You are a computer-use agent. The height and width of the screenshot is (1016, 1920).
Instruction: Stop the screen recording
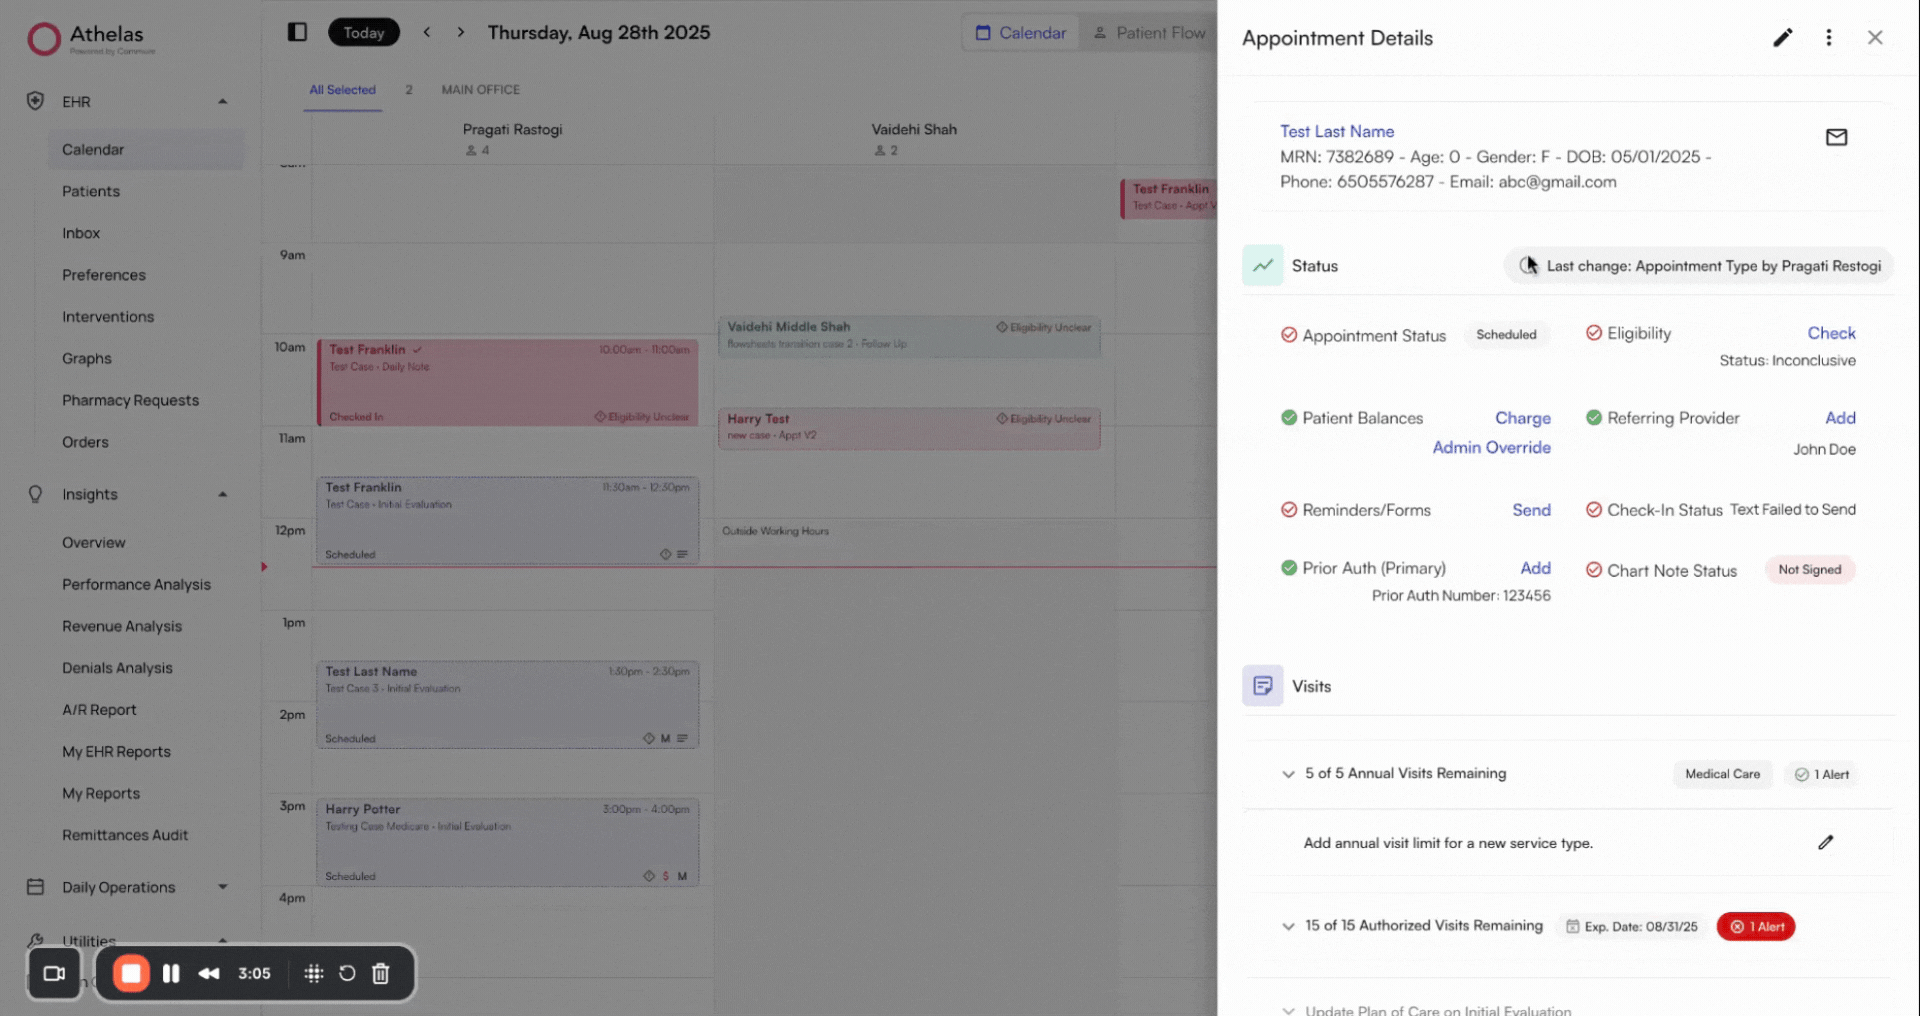[131, 973]
